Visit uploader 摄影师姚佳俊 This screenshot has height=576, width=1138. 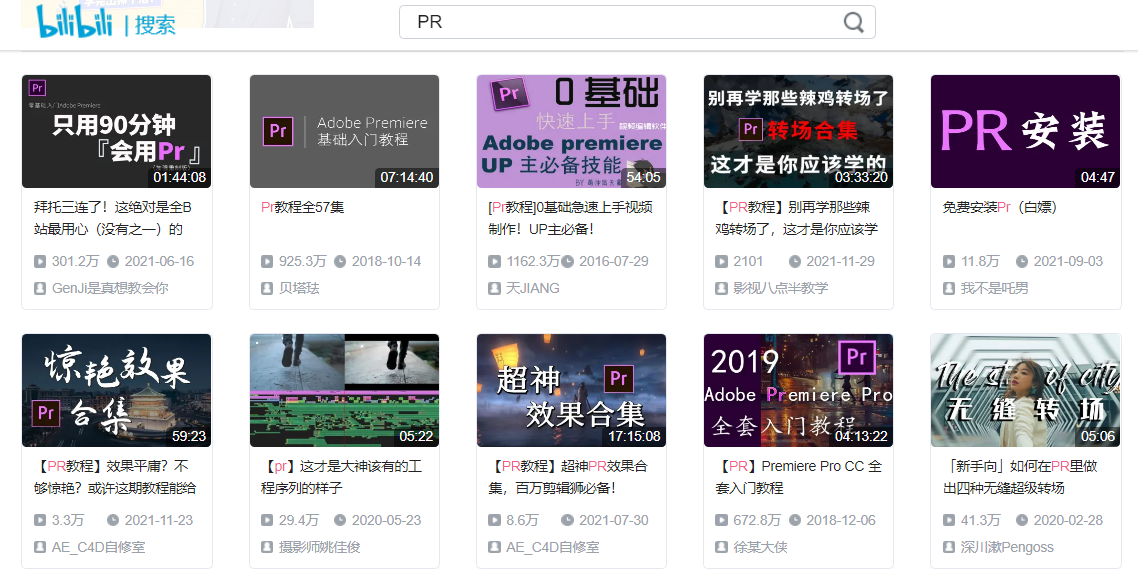319,547
